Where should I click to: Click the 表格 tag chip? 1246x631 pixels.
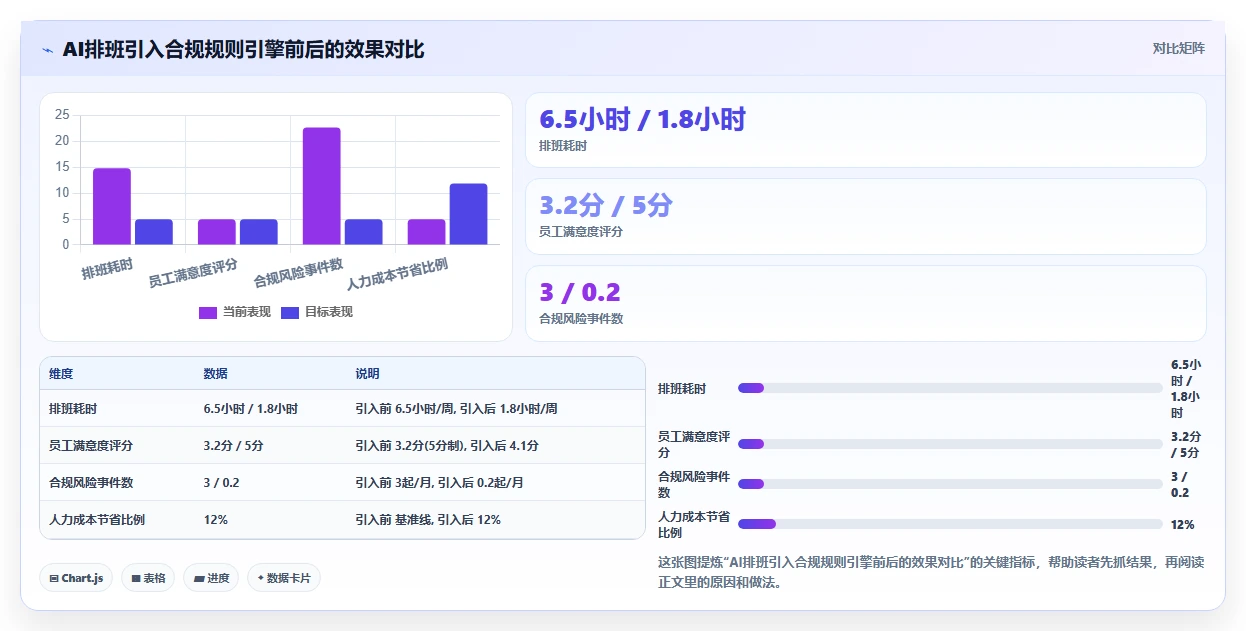tap(148, 578)
